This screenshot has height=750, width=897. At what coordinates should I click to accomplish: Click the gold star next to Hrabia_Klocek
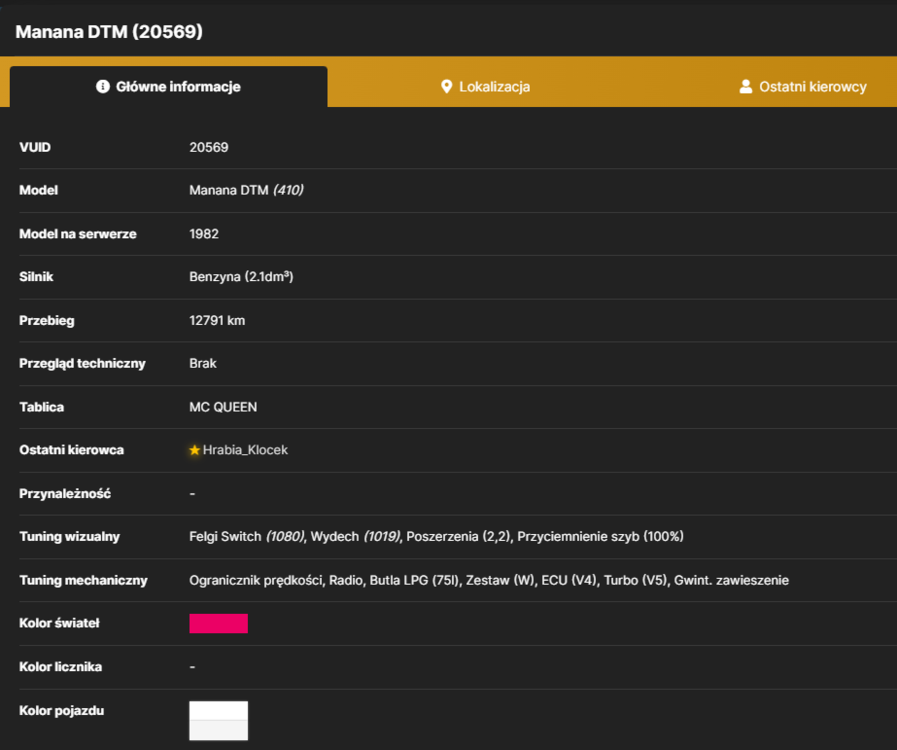(195, 450)
